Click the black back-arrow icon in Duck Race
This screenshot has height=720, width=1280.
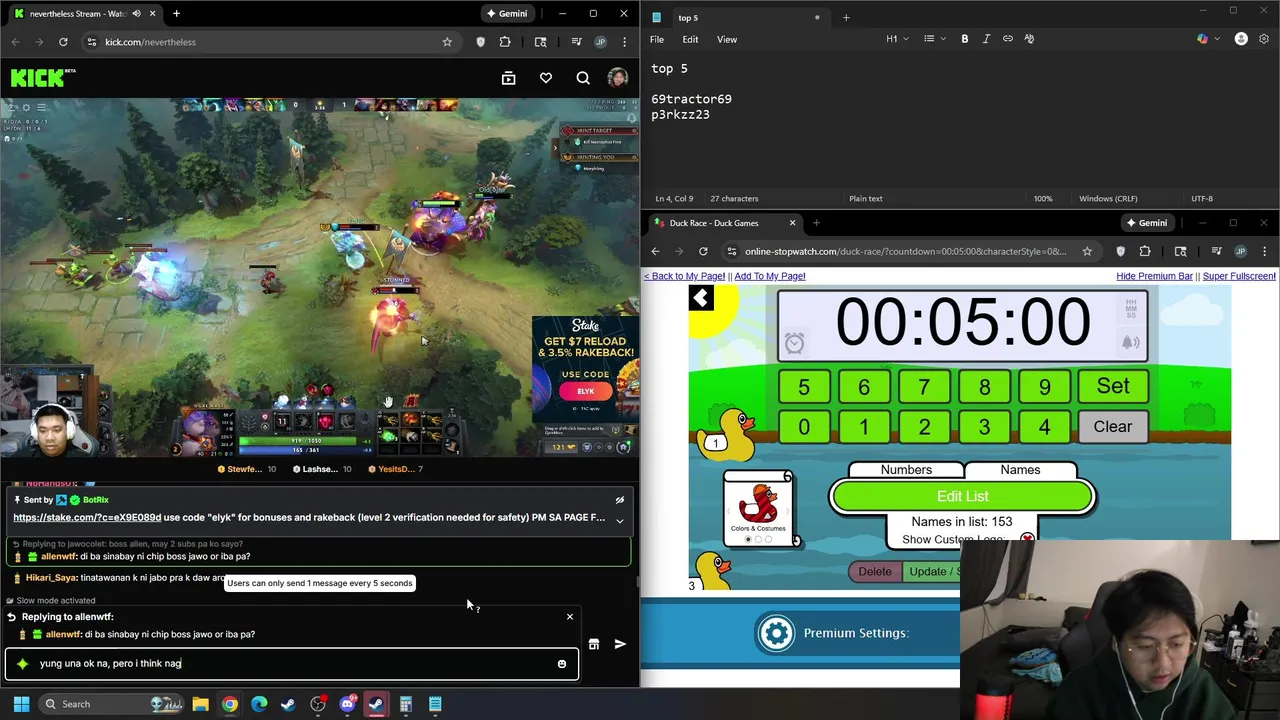[701, 298]
